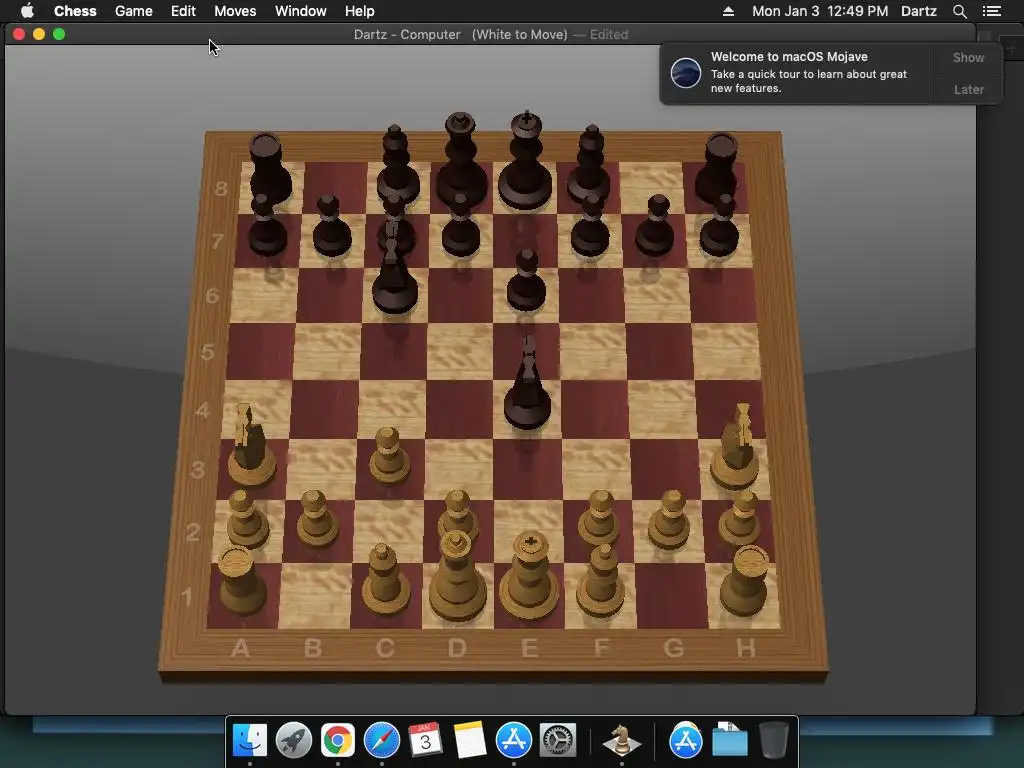Click the Mon Jan 3 12:49 PM clock
1024x768 pixels.
point(820,11)
